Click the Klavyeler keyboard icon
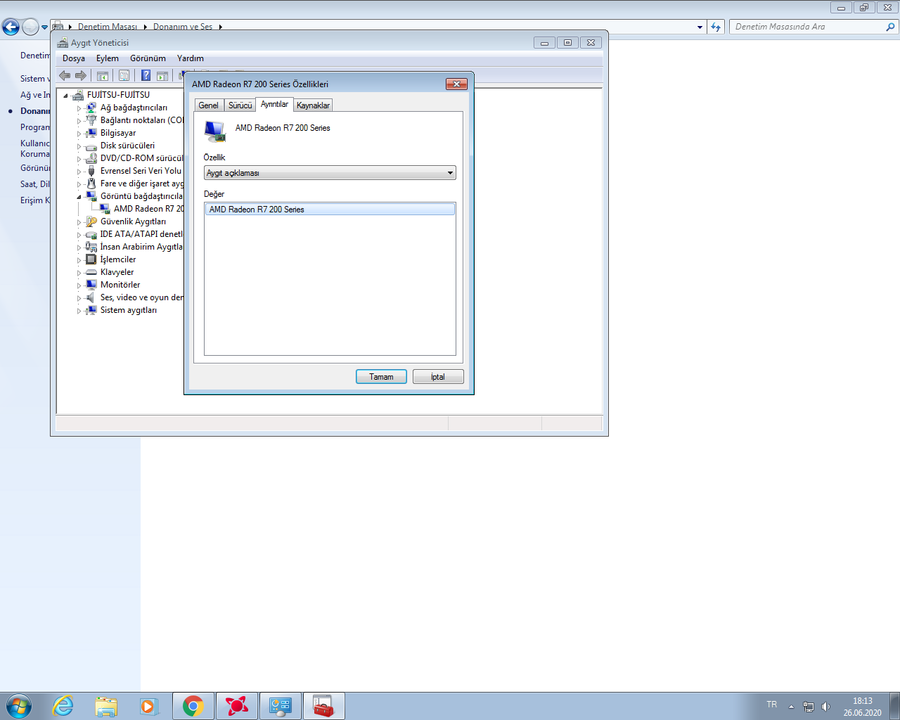 (91, 272)
